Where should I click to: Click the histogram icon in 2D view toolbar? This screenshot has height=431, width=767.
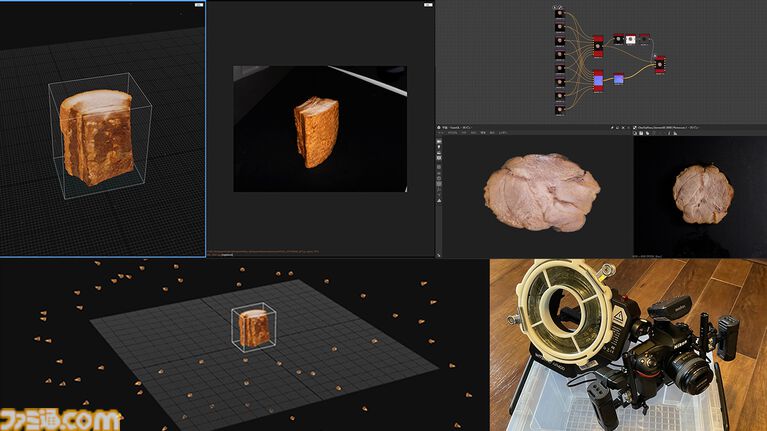tap(675, 133)
